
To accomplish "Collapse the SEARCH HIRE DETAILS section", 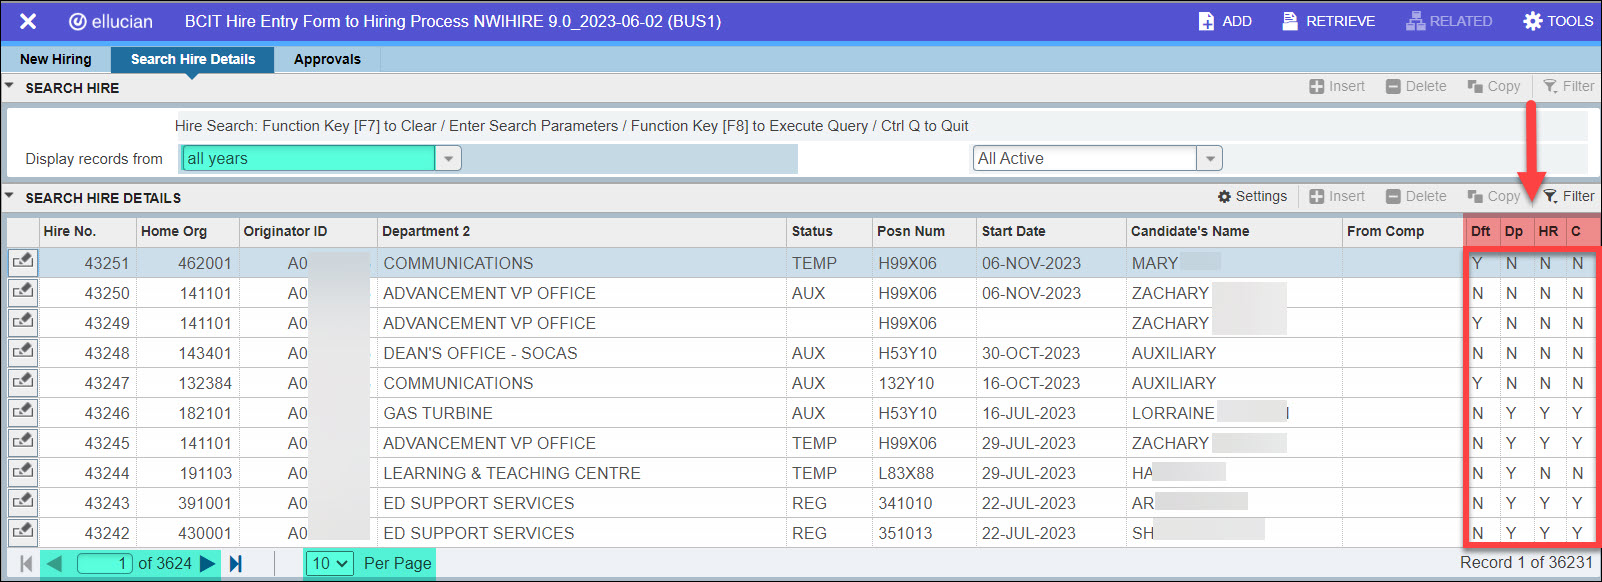I will [10, 197].
